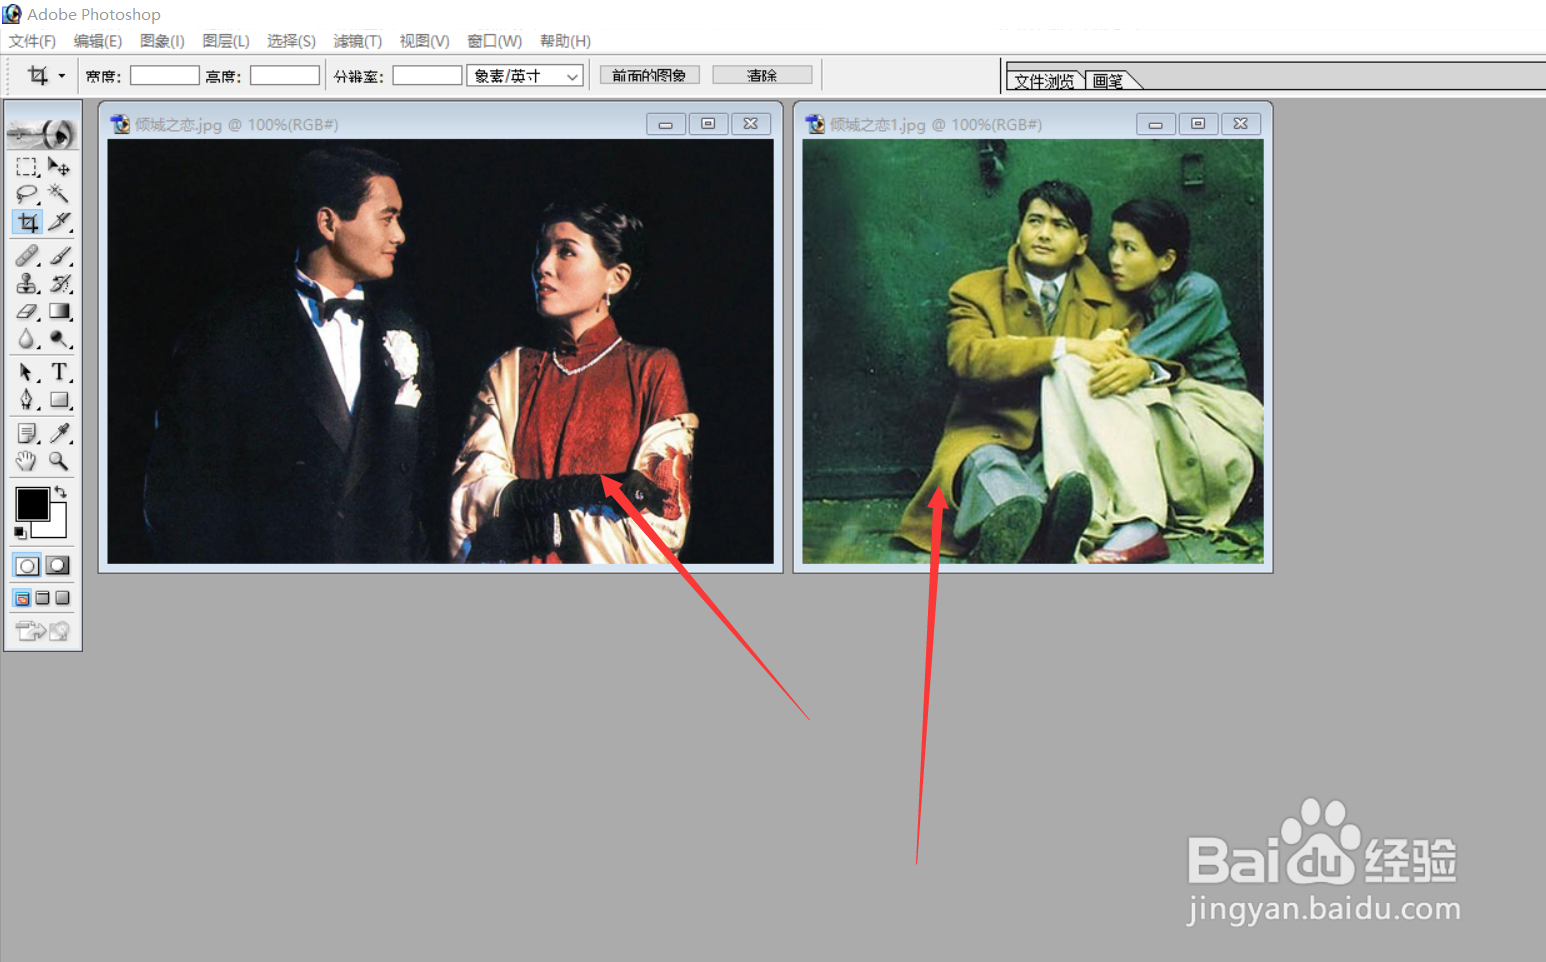Jump to ImageReady
Screen dimensions: 1546x962
(x=43, y=630)
